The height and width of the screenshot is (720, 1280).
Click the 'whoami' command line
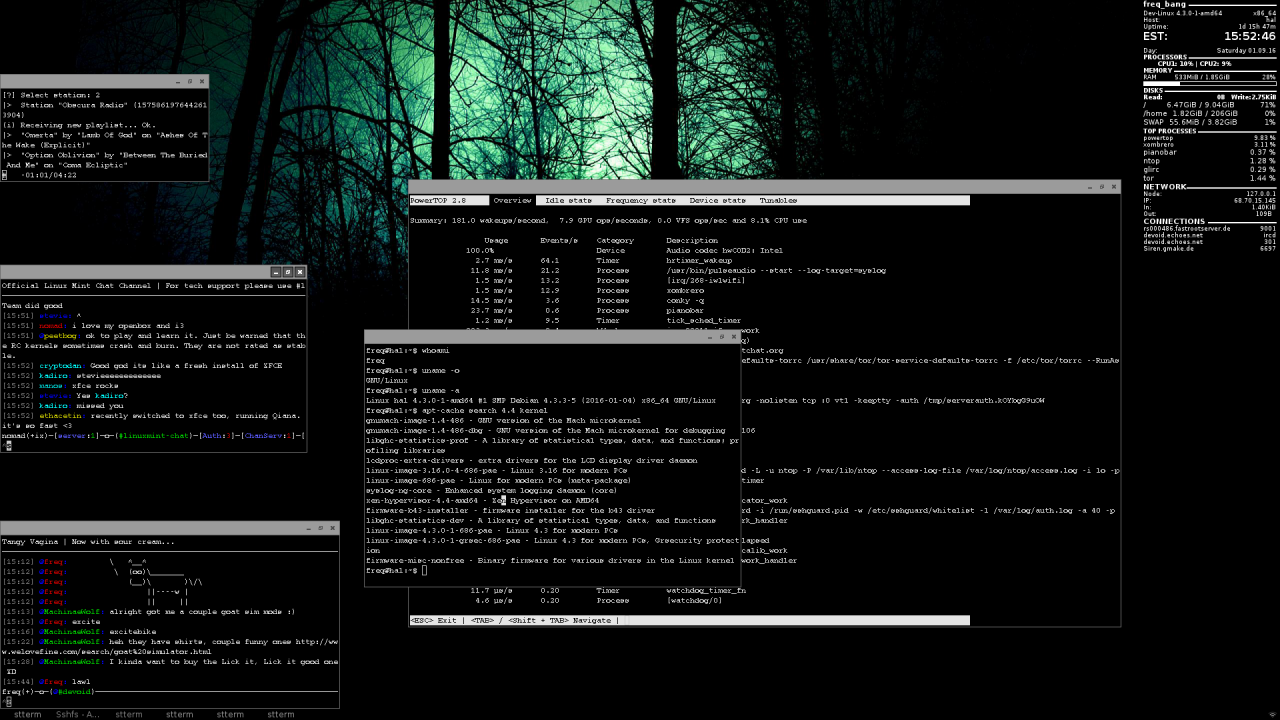408,351
